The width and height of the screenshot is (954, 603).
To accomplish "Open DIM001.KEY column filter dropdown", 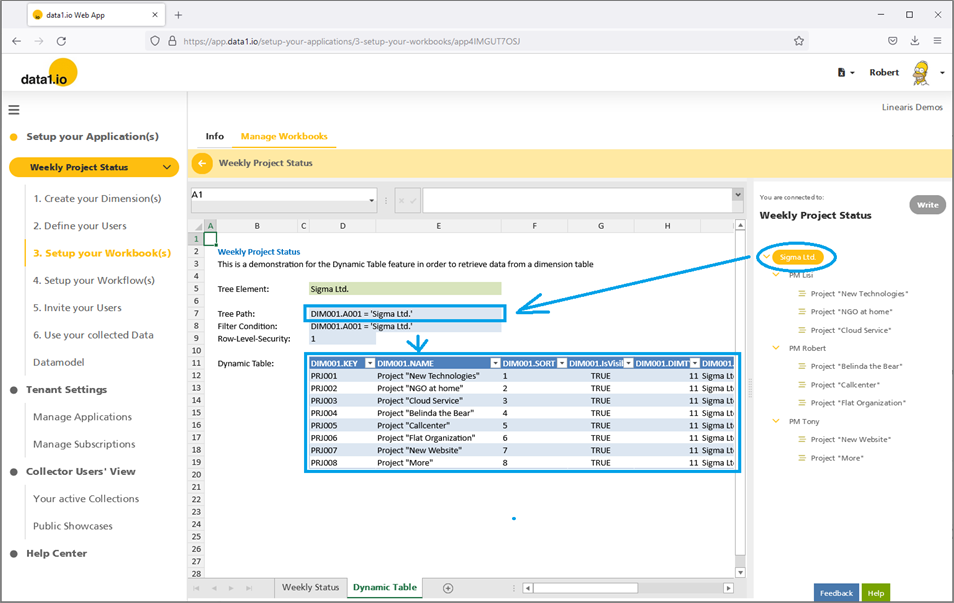I will pos(369,363).
